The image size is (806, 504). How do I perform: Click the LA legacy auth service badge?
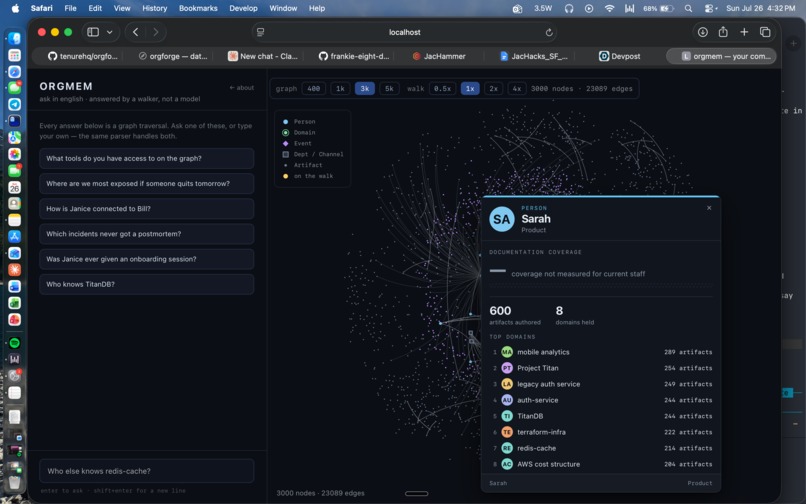(507, 384)
